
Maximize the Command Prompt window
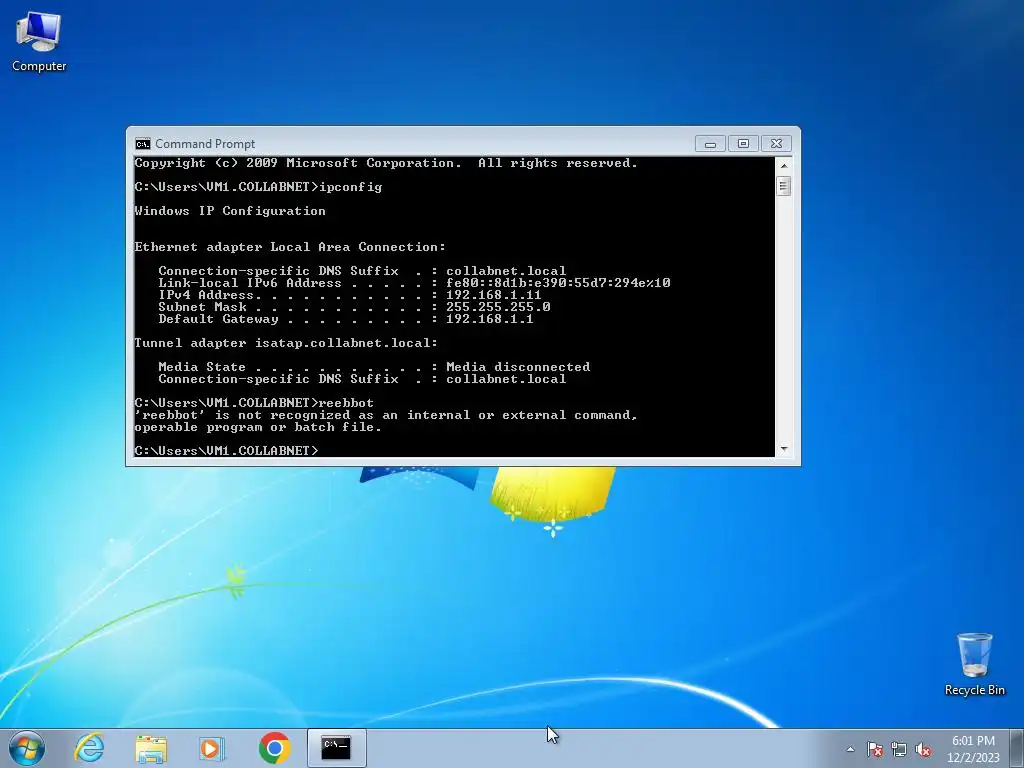743,144
